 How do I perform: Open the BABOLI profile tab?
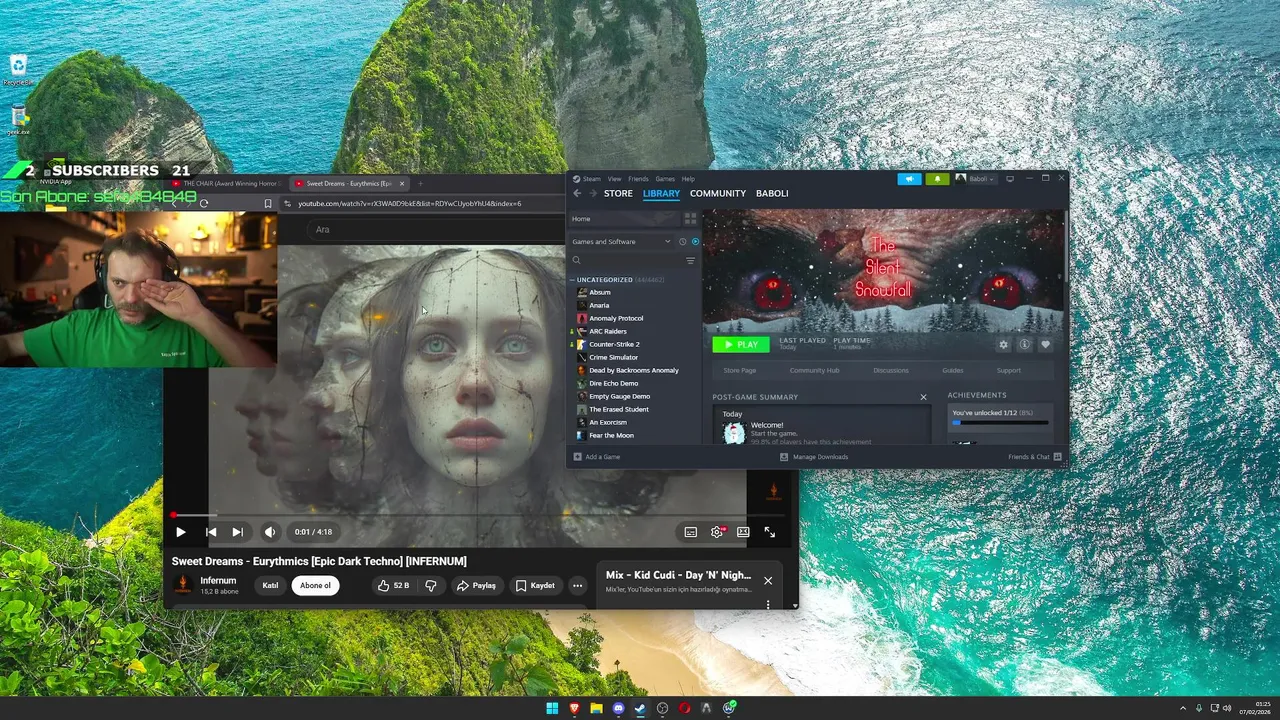click(x=772, y=193)
